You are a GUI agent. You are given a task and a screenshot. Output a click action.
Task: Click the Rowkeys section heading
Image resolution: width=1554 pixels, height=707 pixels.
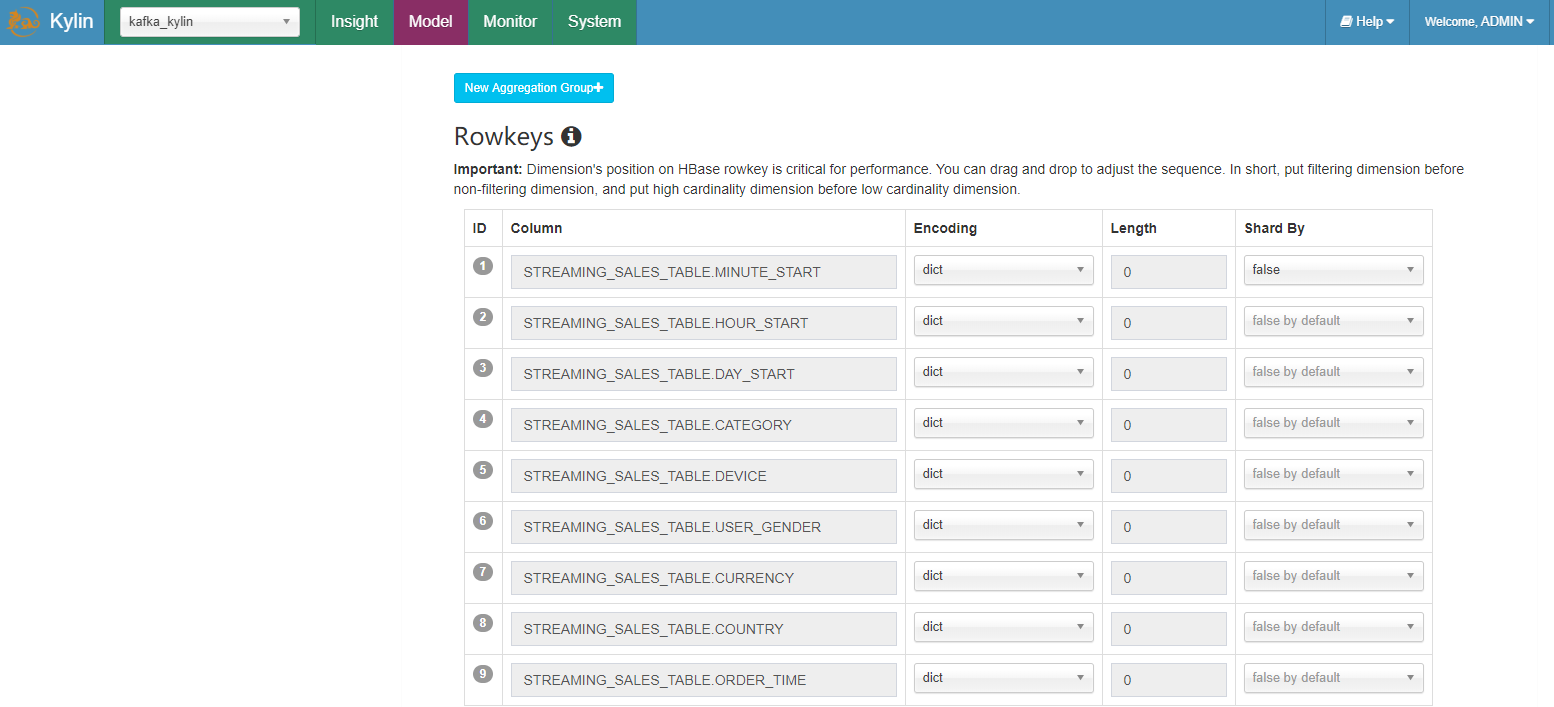[x=504, y=137]
